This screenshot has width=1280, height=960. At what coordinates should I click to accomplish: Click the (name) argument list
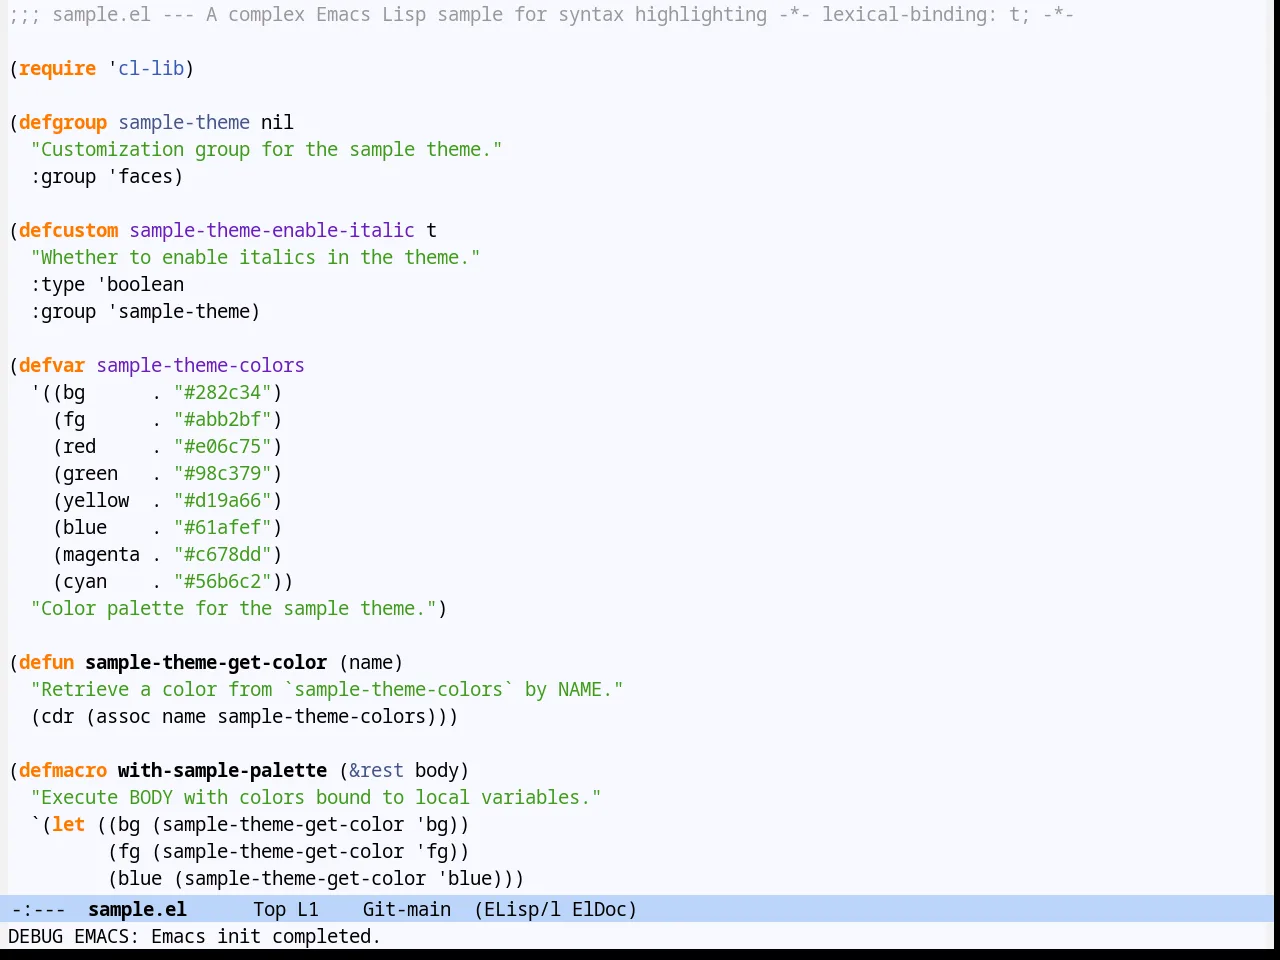371,662
